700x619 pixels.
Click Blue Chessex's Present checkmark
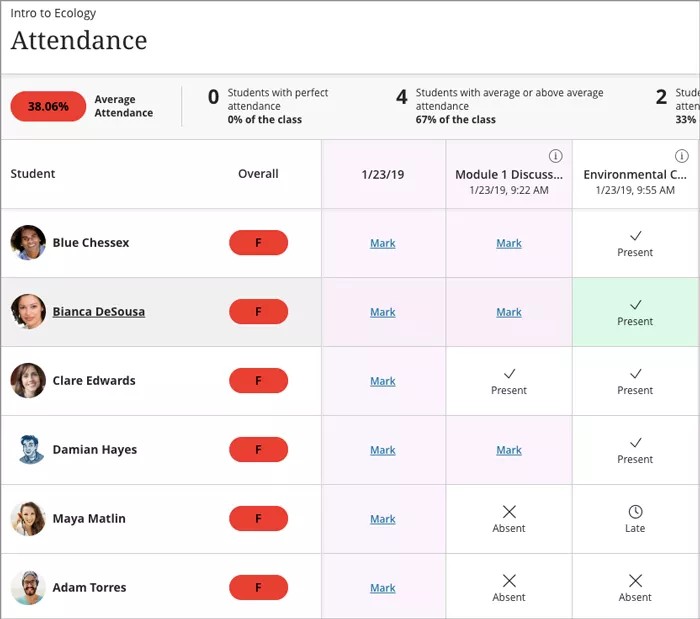(x=635, y=236)
